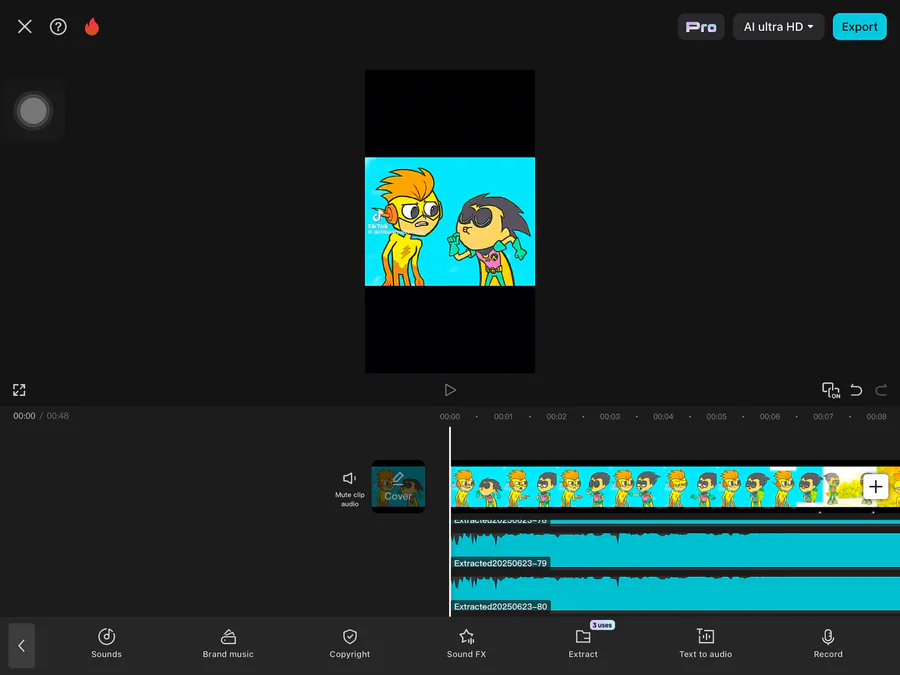
Task: Open Sound FX
Action: click(467, 643)
